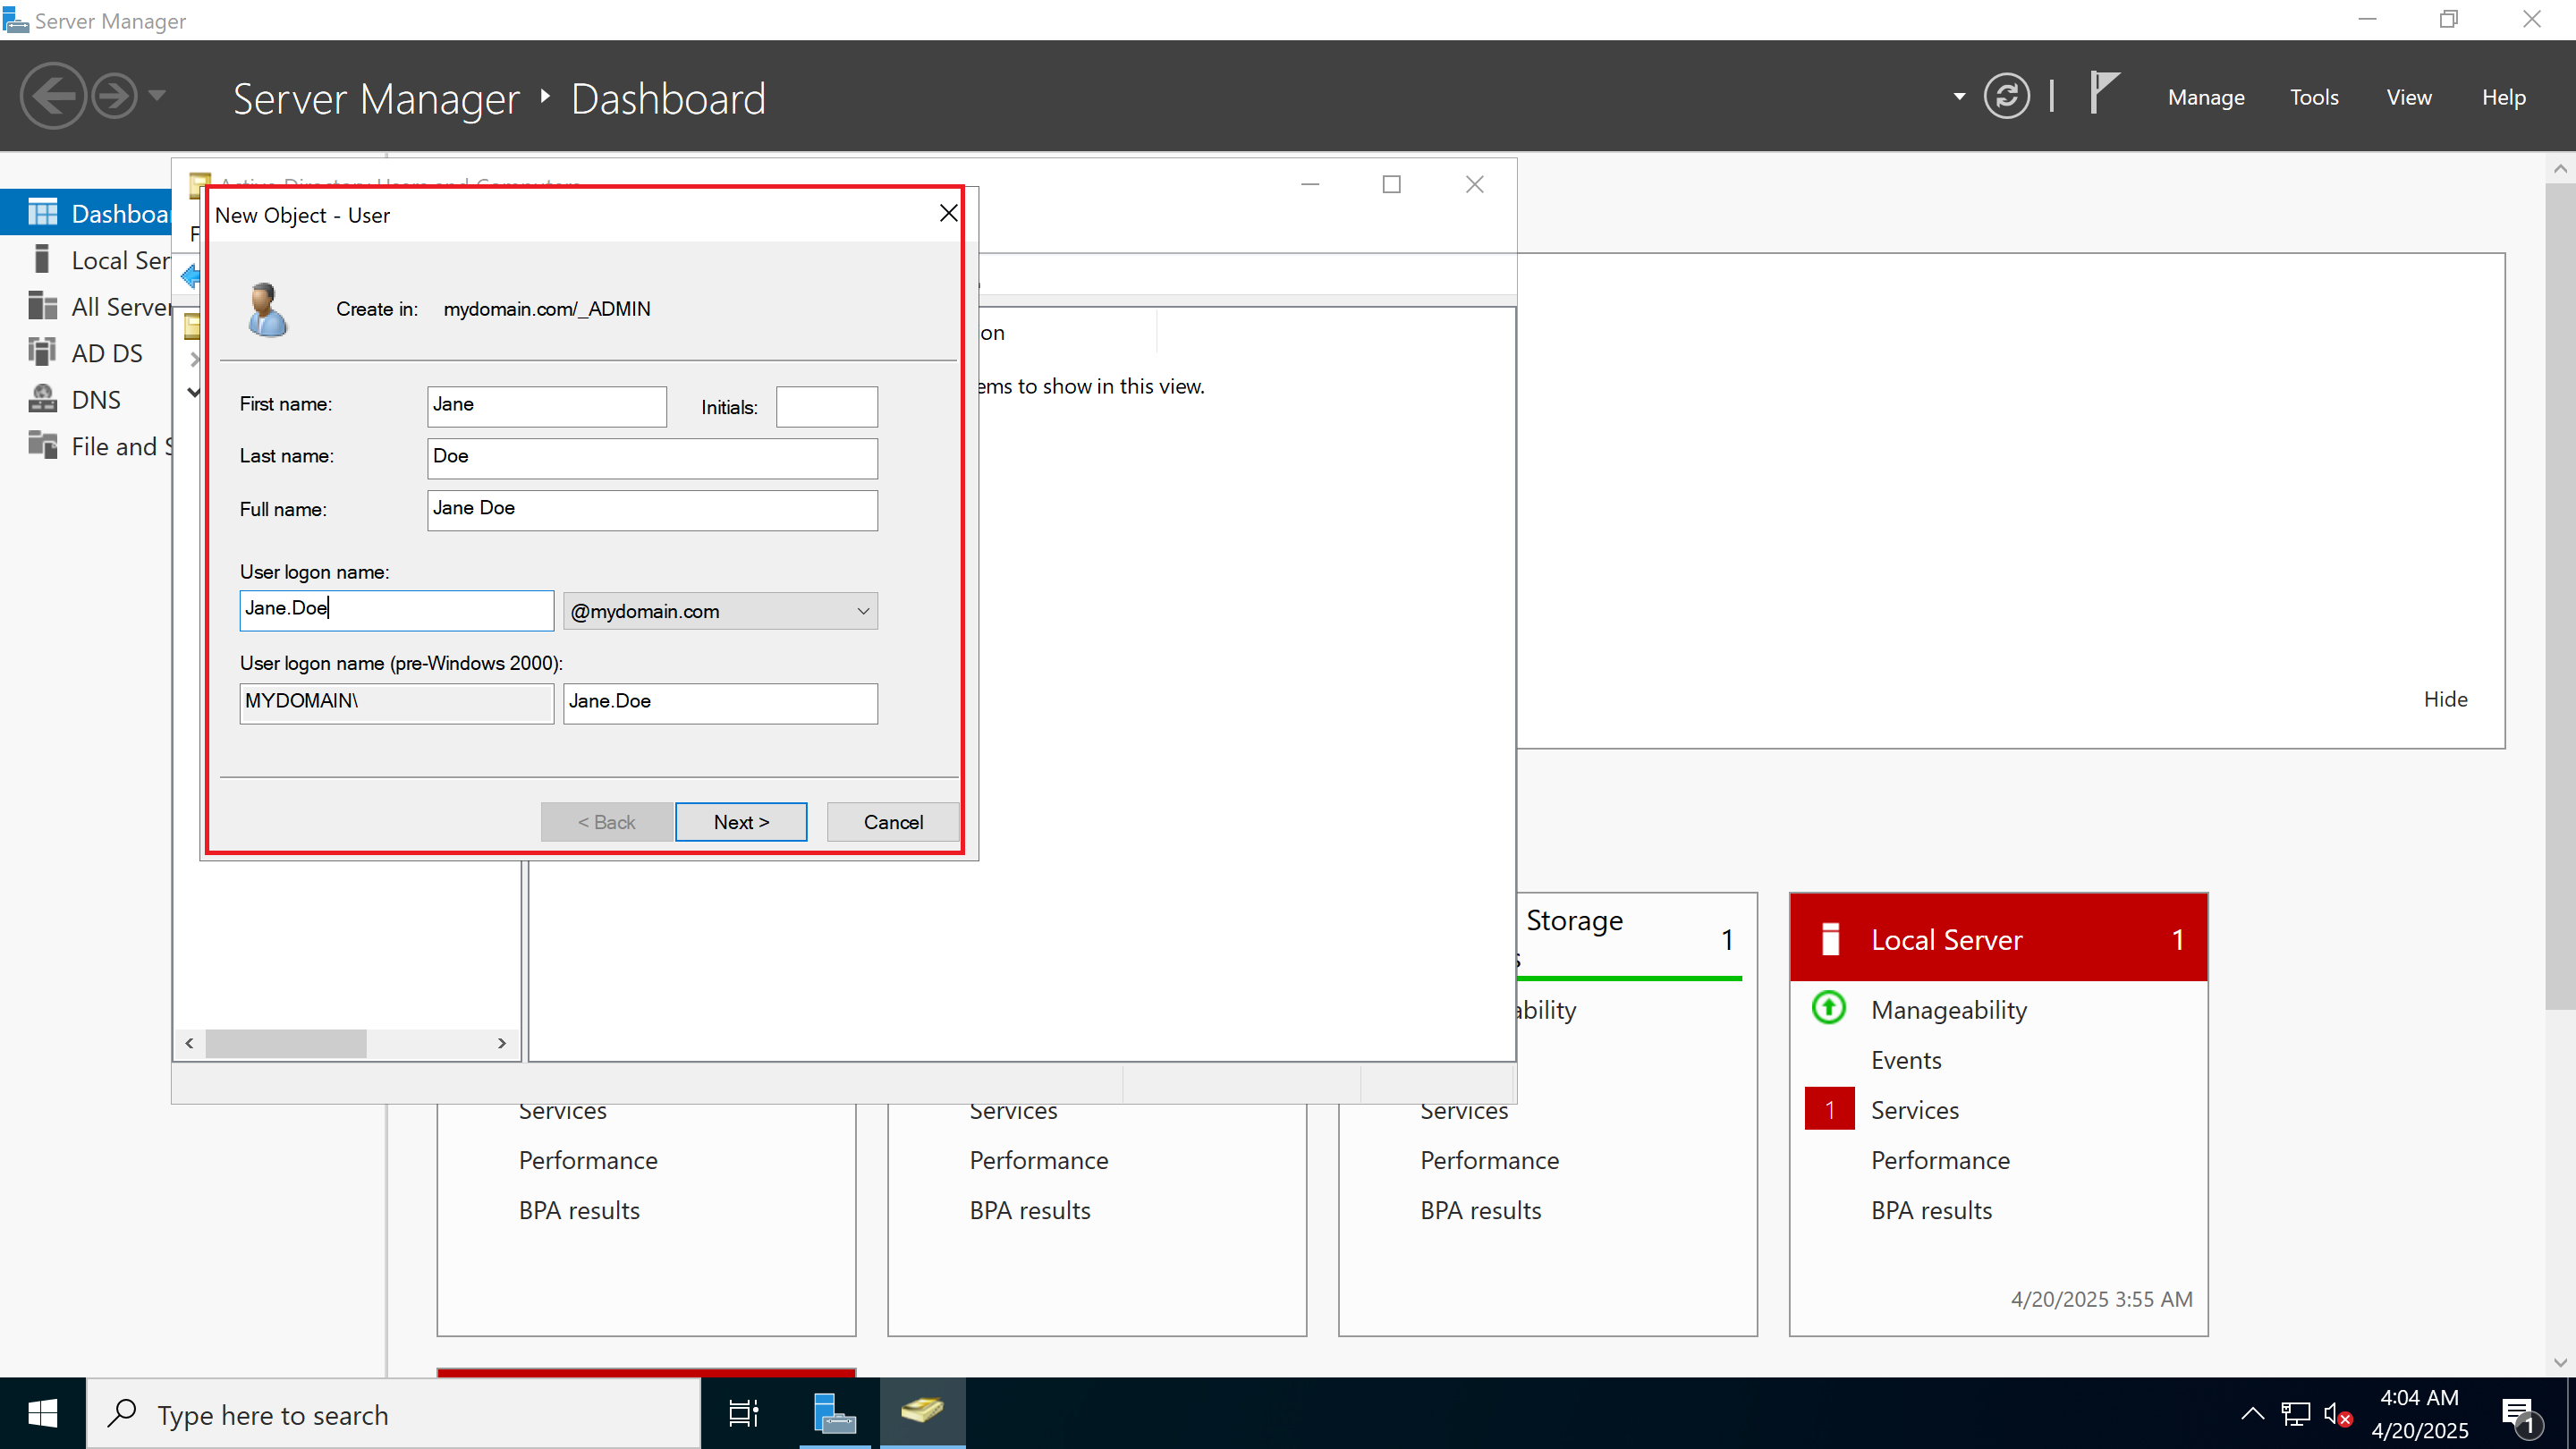Click the Last name field
This screenshot has height=1449, width=2576.
coord(652,458)
